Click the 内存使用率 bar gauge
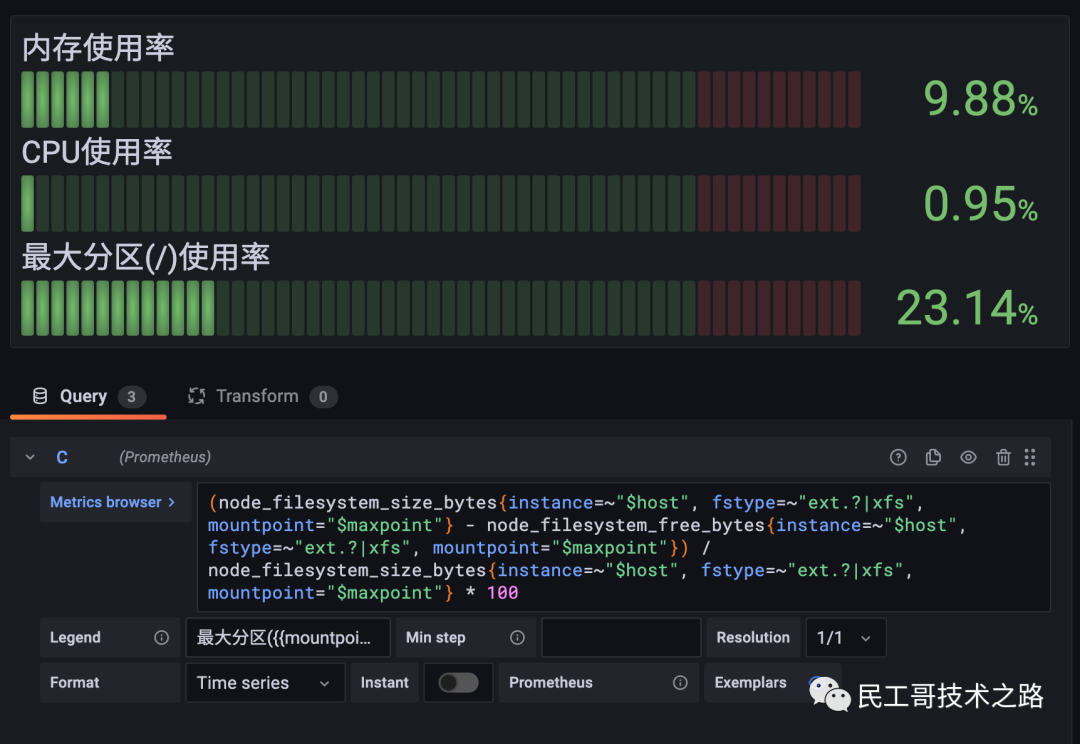 tap(441, 100)
